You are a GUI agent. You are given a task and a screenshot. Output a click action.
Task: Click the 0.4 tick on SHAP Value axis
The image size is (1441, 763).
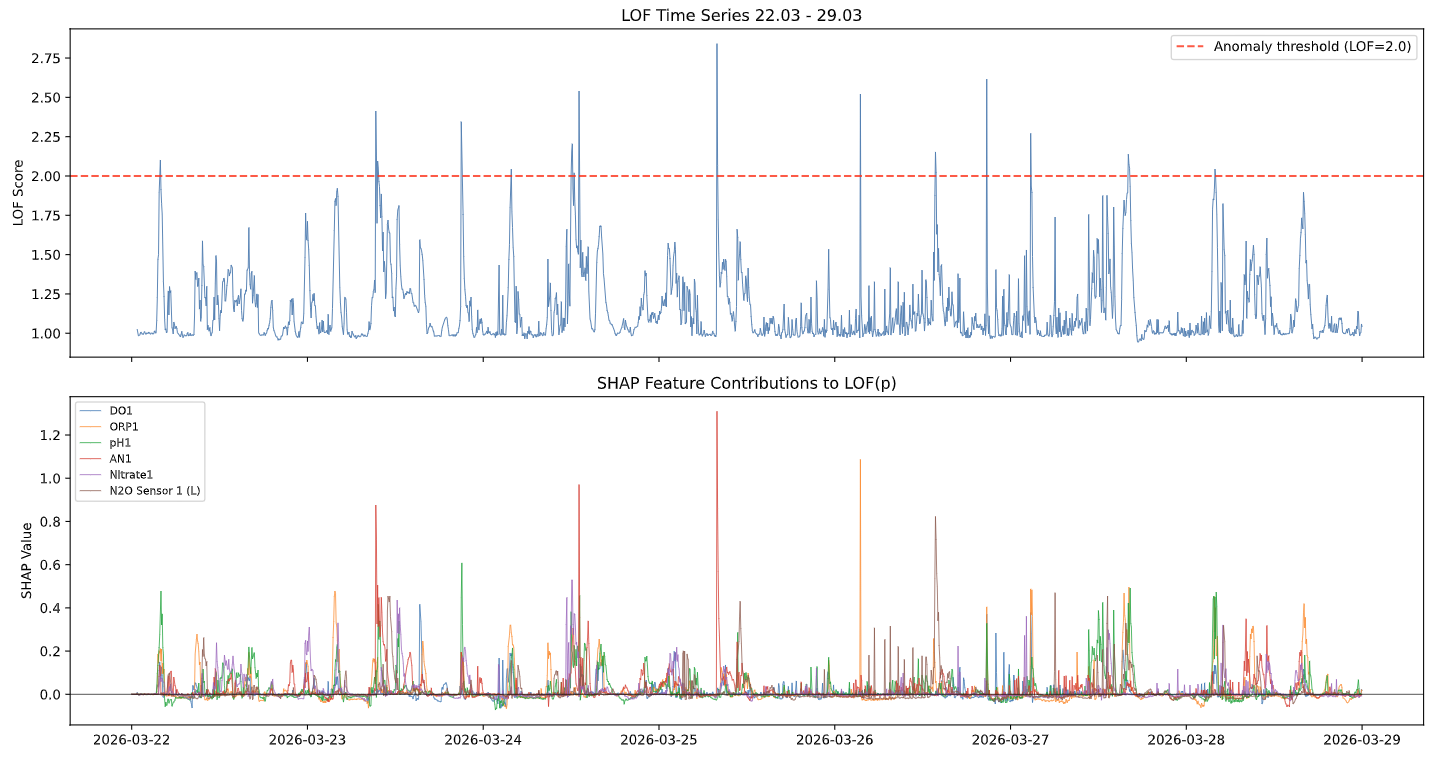point(51,608)
